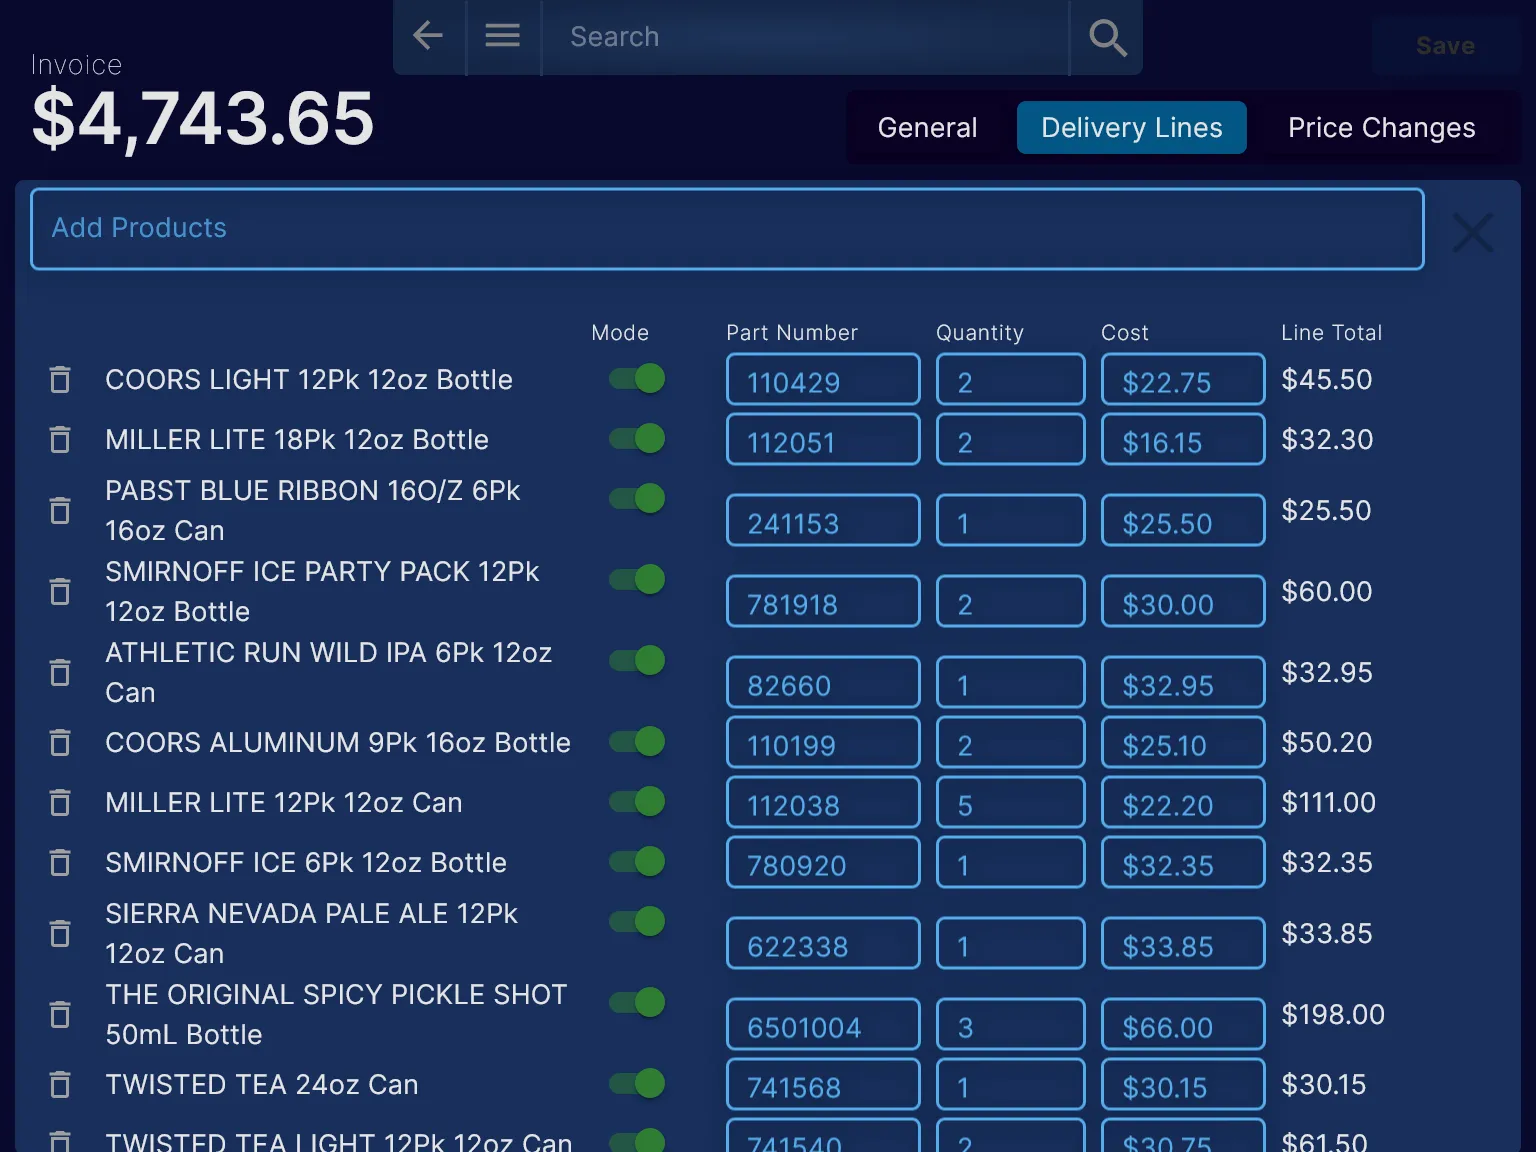Click the Add Products input box
The width and height of the screenshot is (1536, 1152).
[727, 229]
